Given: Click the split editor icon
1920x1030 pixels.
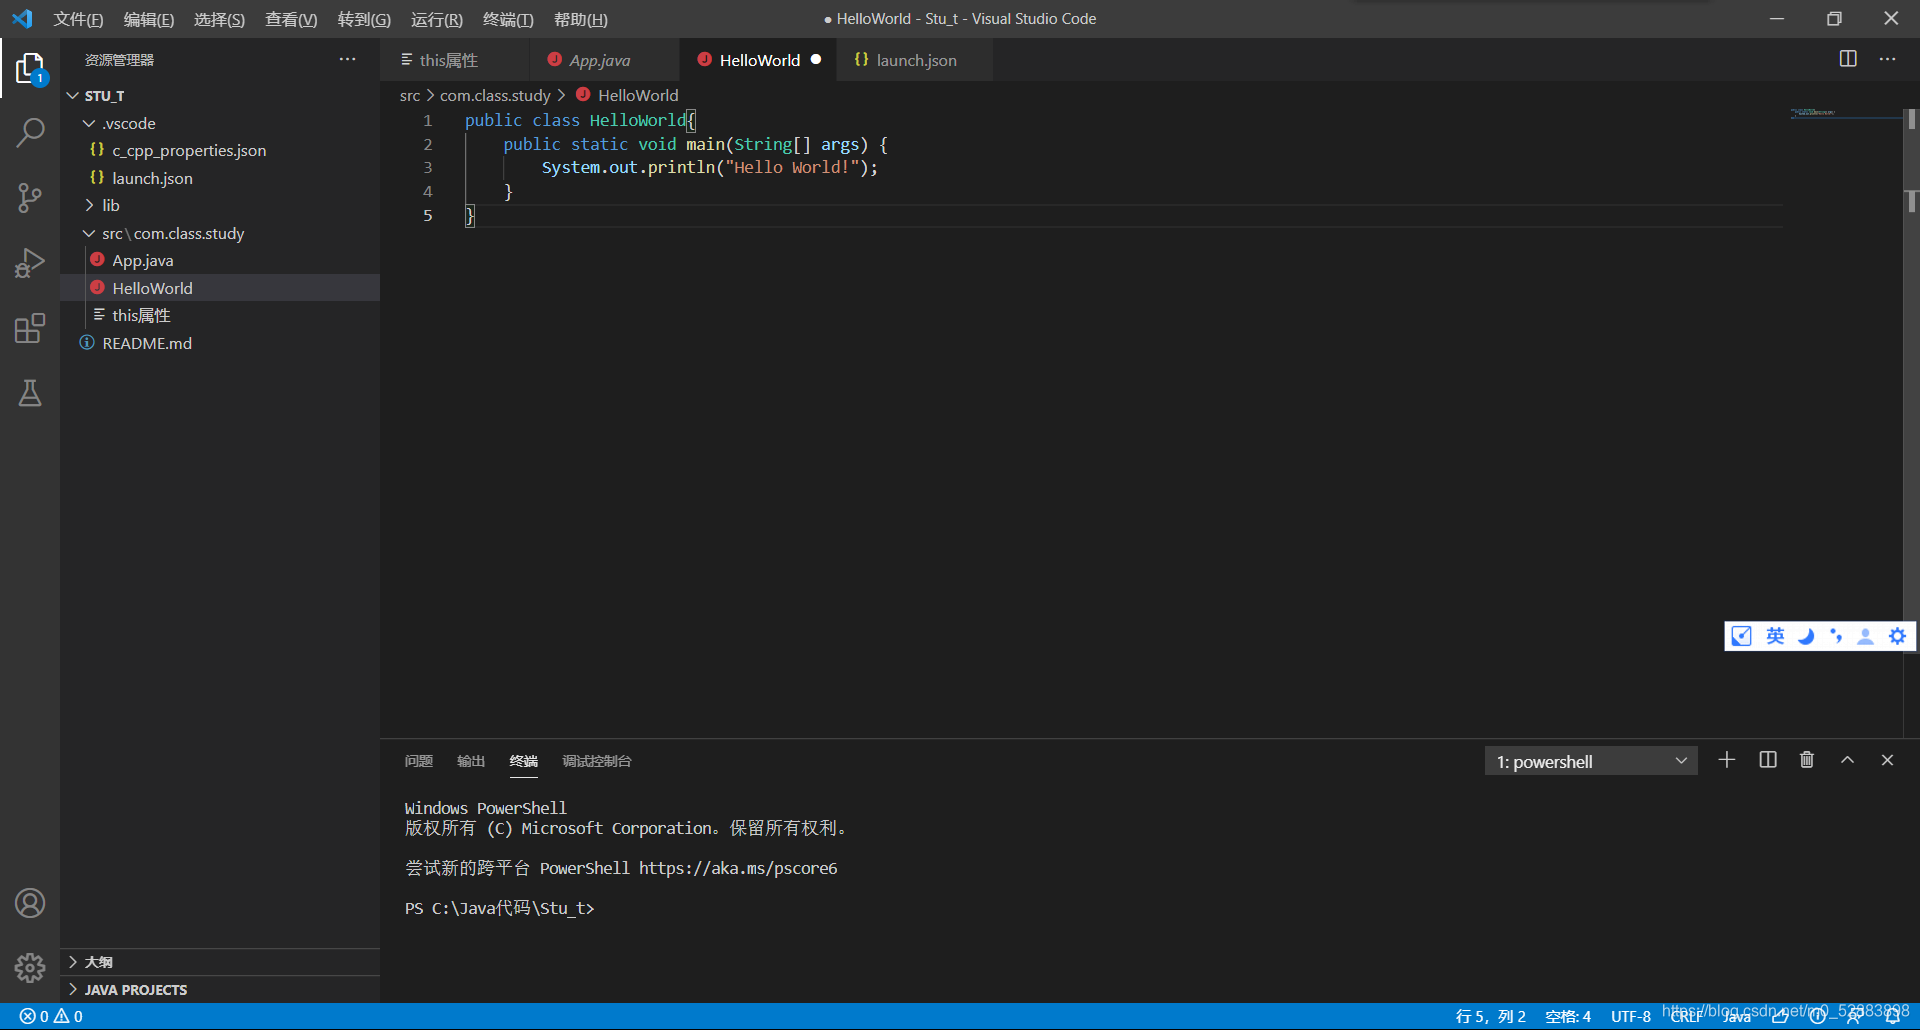Looking at the screenshot, I should (1848, 59).
